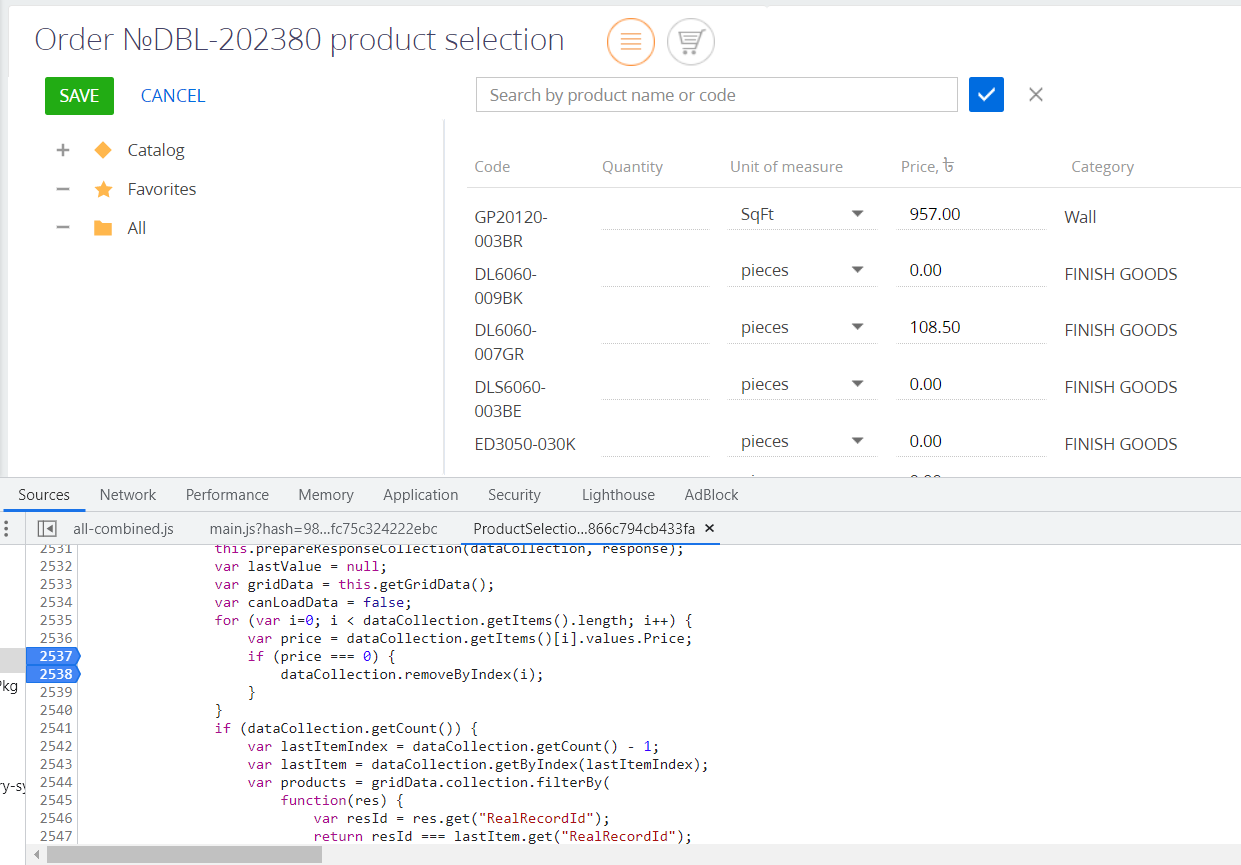Edit price field for DL6060-009BK

point(971,270)
